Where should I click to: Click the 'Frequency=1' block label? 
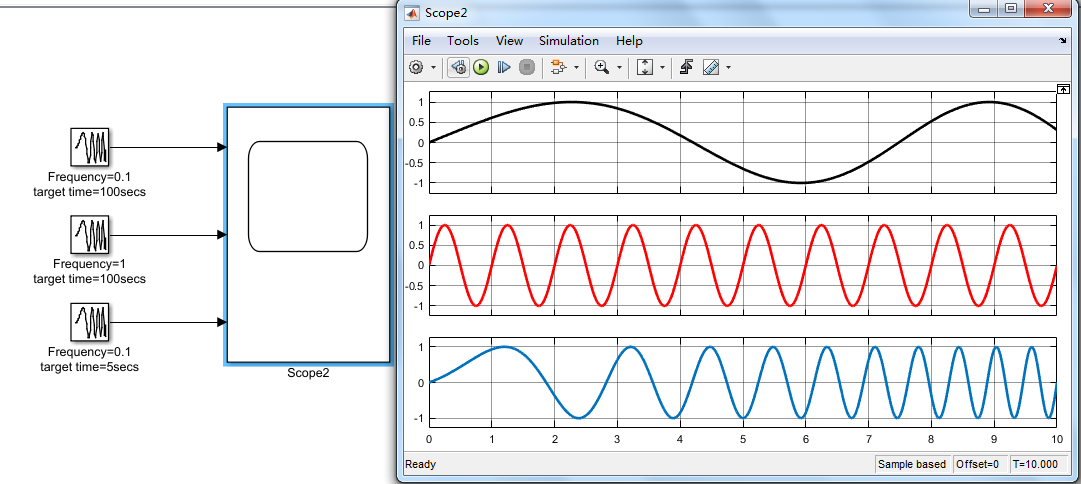89,264
